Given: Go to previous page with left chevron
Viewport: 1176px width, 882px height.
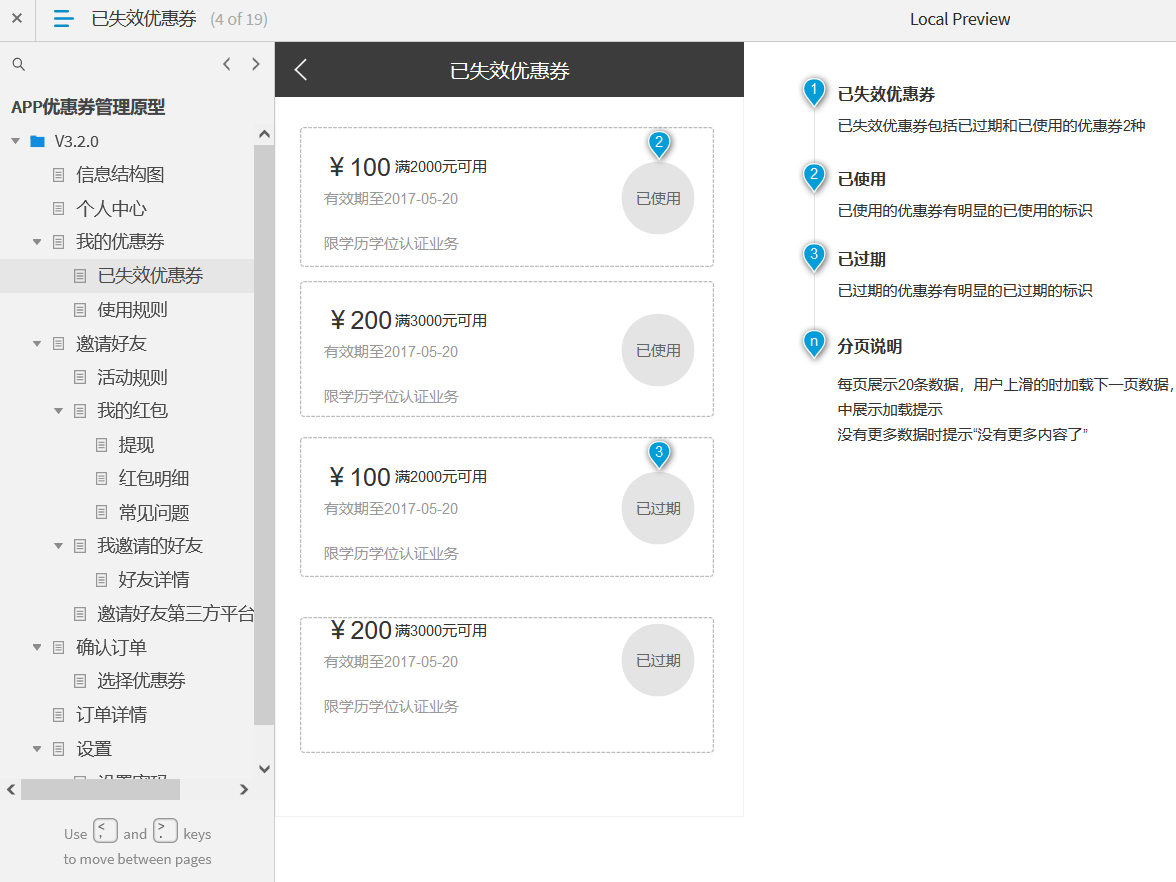Looking at the screenshot, I should click(226, 64).
